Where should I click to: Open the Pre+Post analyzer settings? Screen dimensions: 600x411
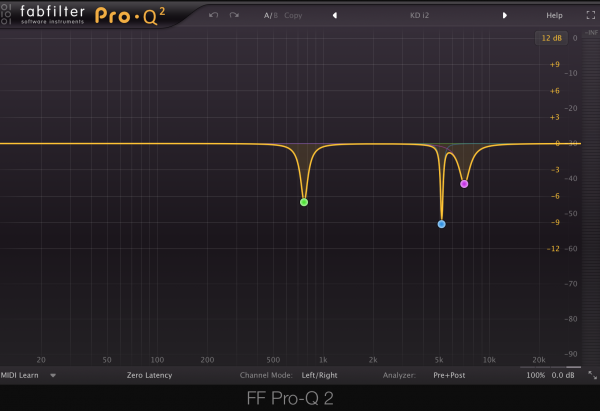click(x=449, y=375)
